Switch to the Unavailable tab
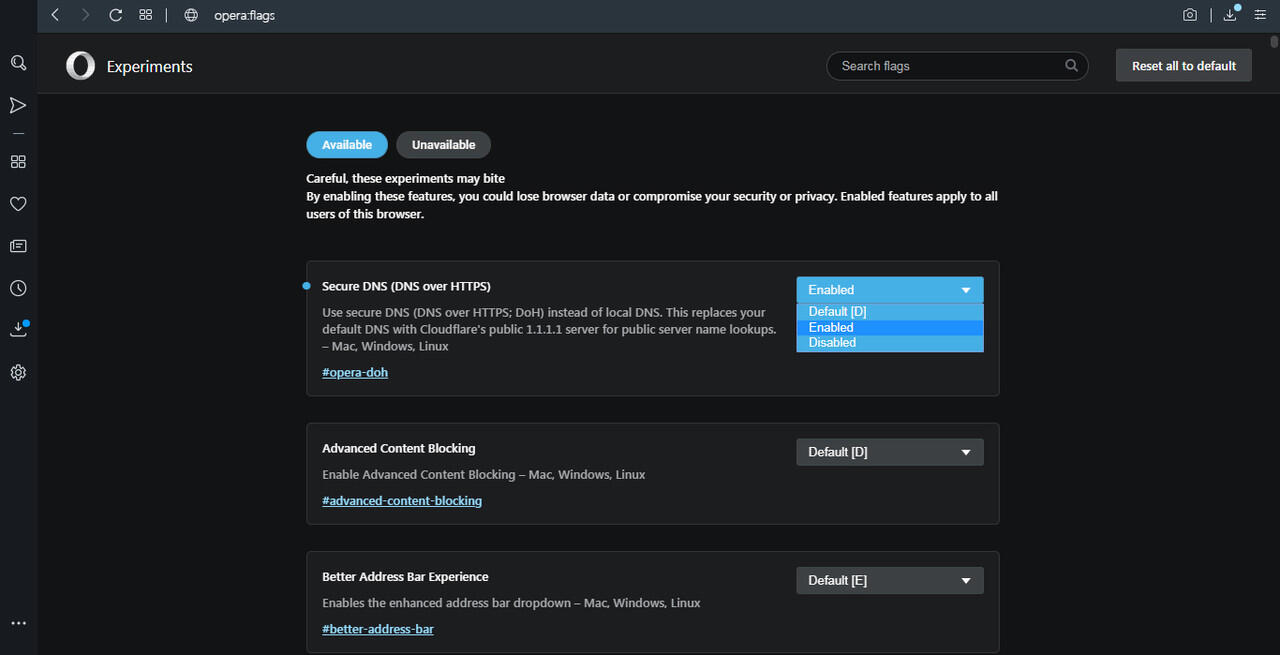Viewport: 1280px width, 655px height. [x=443, y=145]
